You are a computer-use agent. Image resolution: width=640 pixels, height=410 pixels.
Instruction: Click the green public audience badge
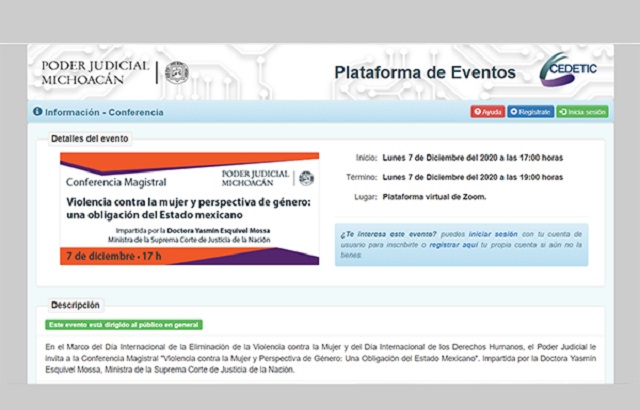pyautogui.click(x=123, y=325)
